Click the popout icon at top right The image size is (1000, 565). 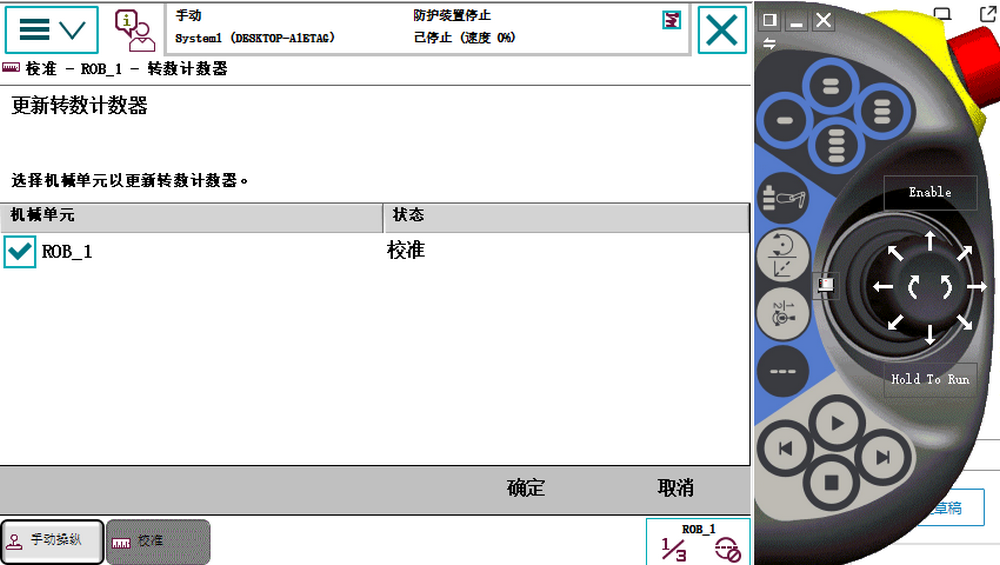pyautogui.click(x=988, y=13)
